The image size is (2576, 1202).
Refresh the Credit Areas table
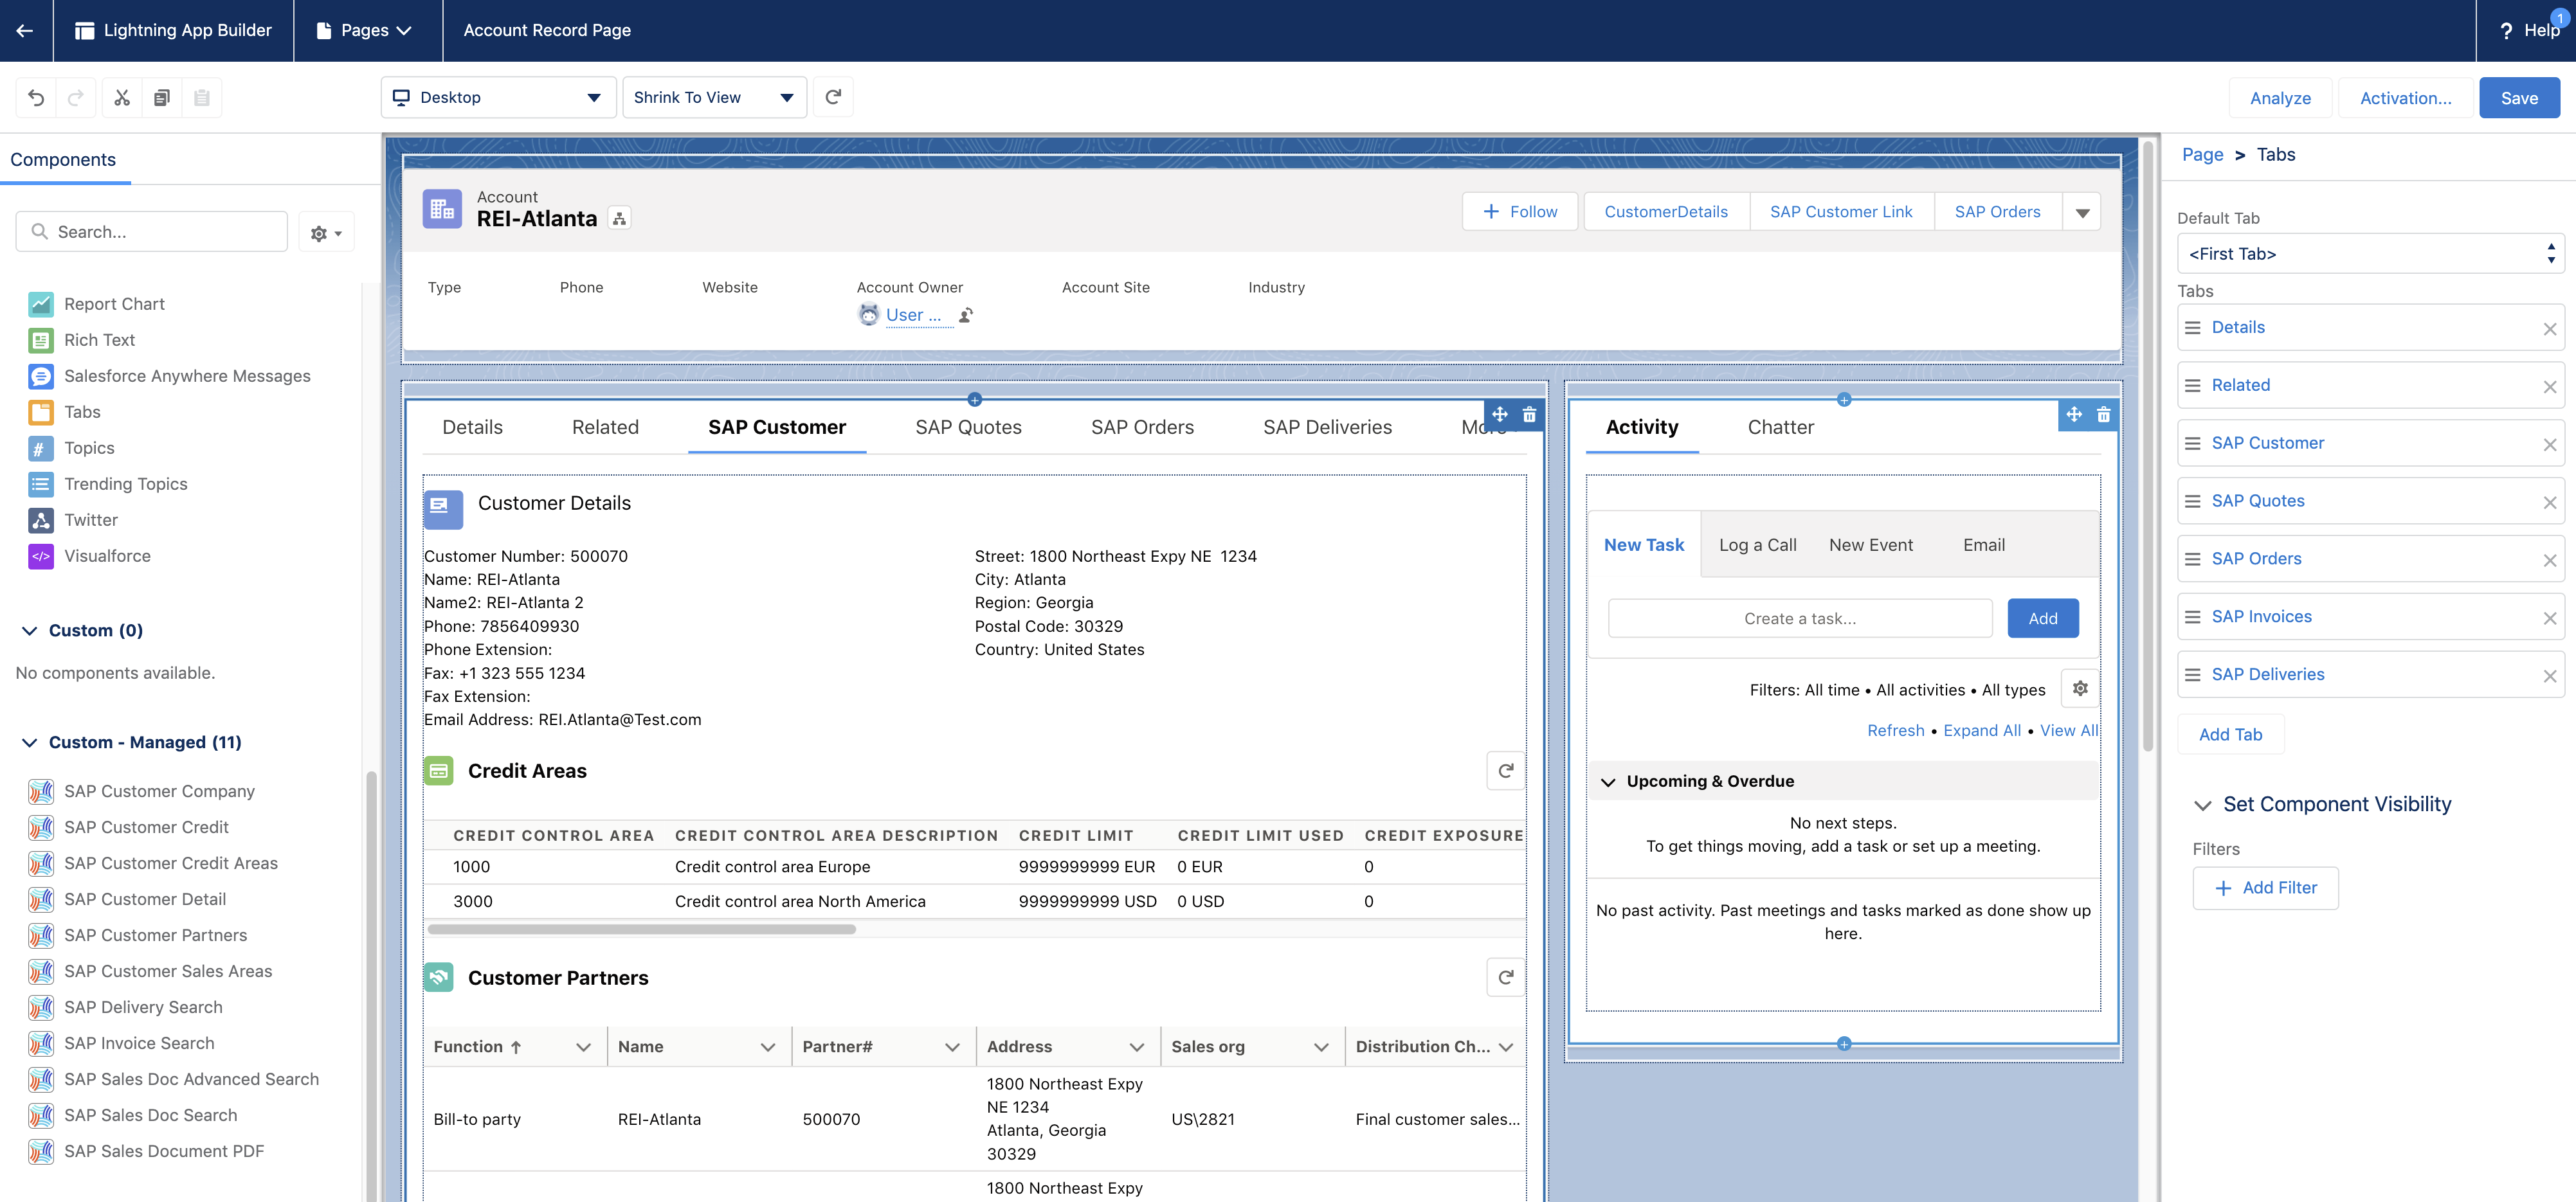1505,771
